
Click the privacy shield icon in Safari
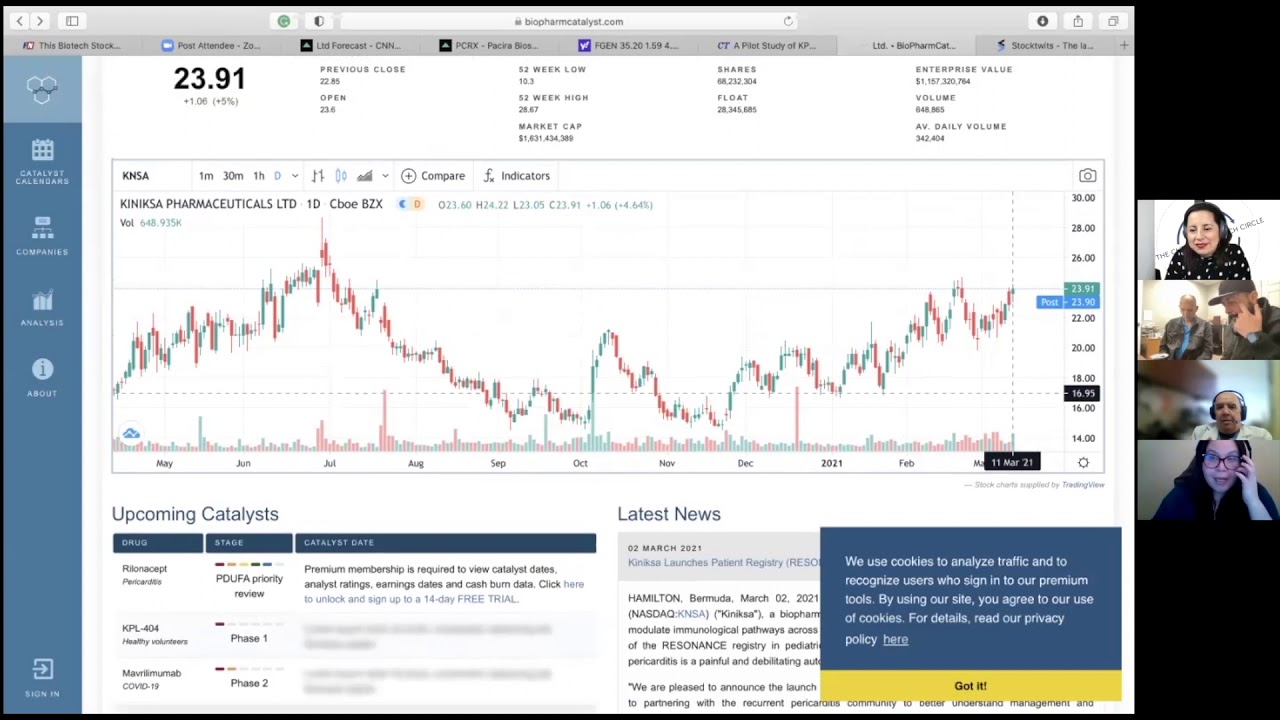(x=319, y=21)
